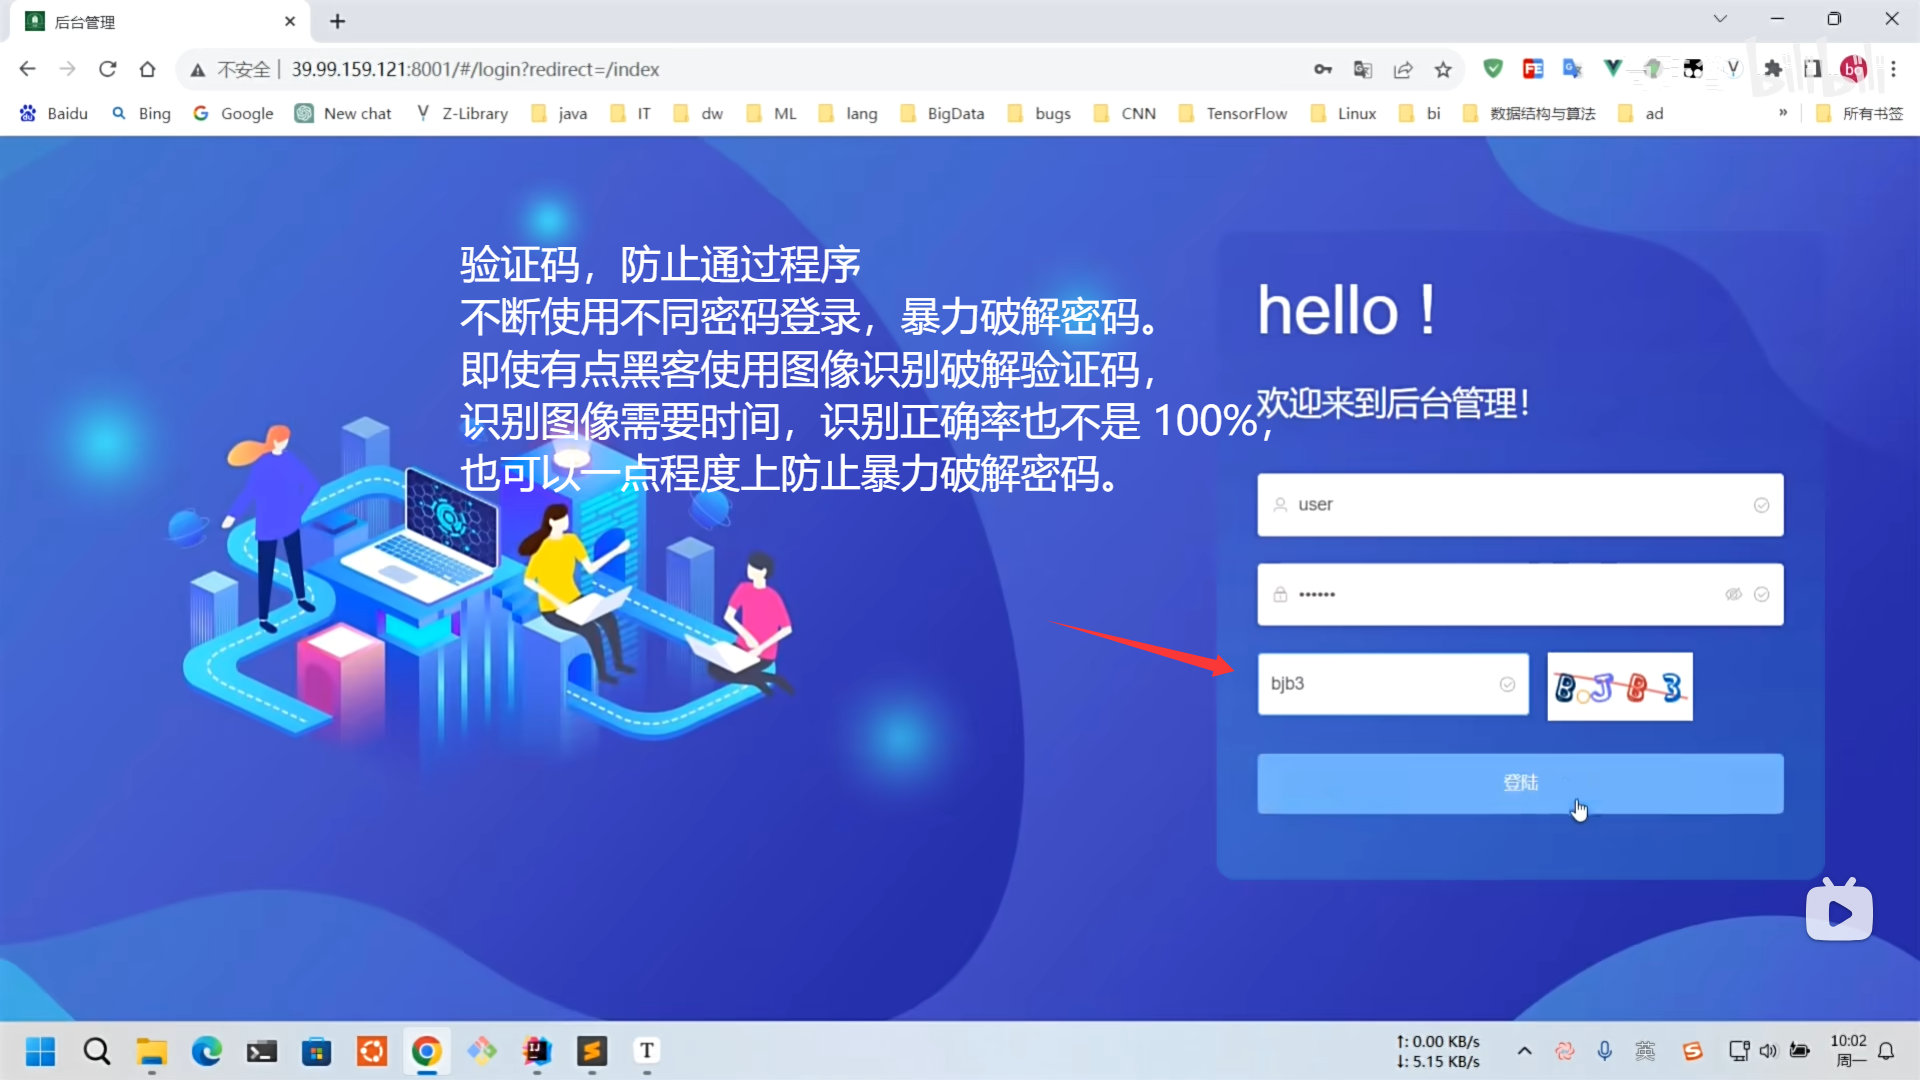This screenshot has height=1080, width=1920.
Task: Click the Bilibili play button overlay
Action: [1839, 912]
